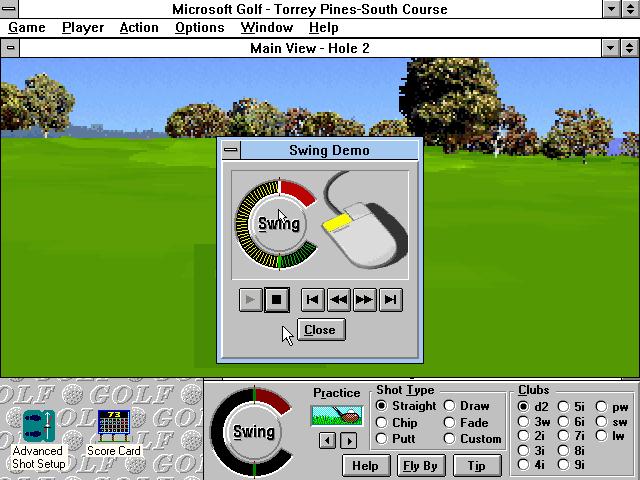Minimize the Microsoft Golf window
This screenshot has width=640, height=480.
(612, 9)
